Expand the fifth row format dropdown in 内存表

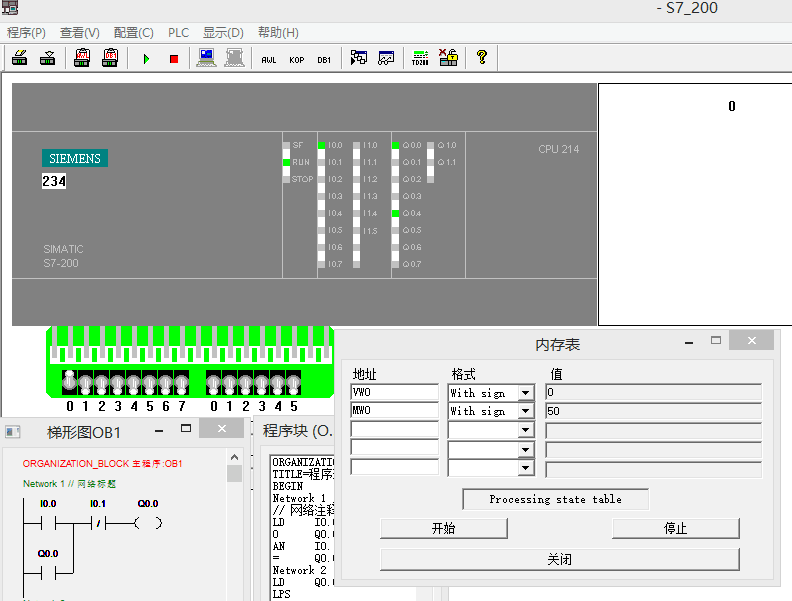click(526, 468)
